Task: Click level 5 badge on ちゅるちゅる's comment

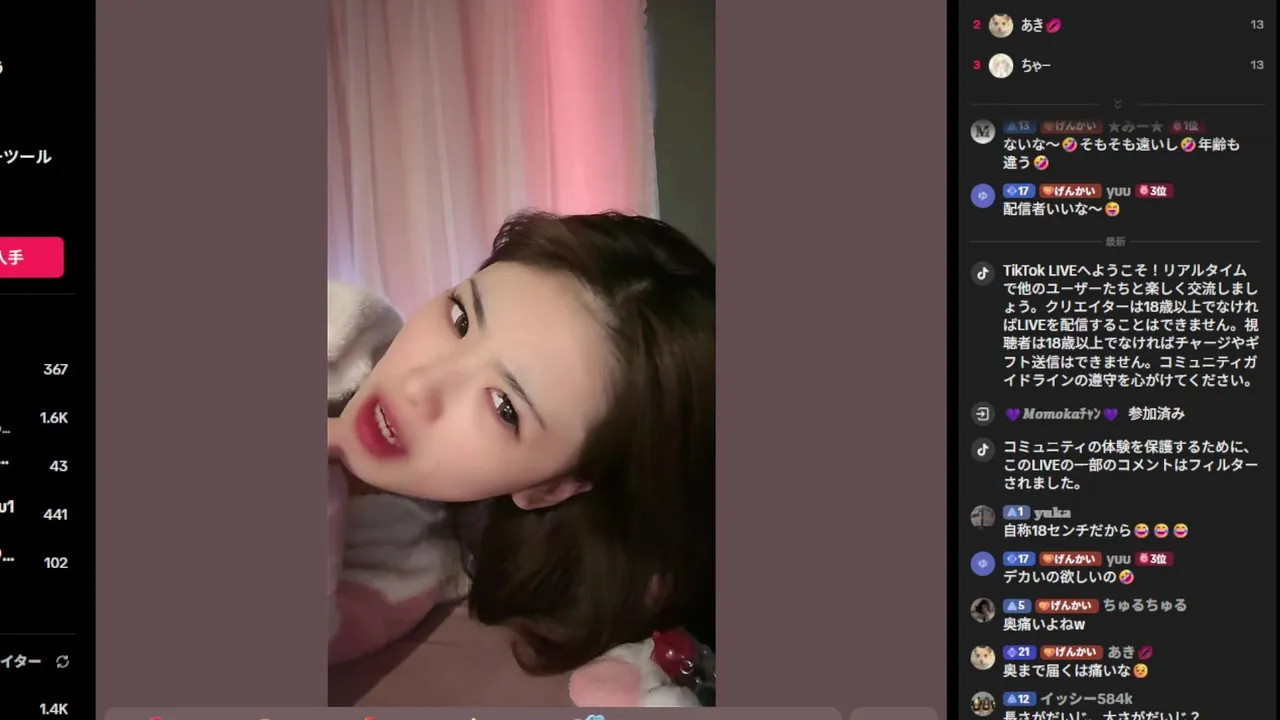Action: [1017, 605]
